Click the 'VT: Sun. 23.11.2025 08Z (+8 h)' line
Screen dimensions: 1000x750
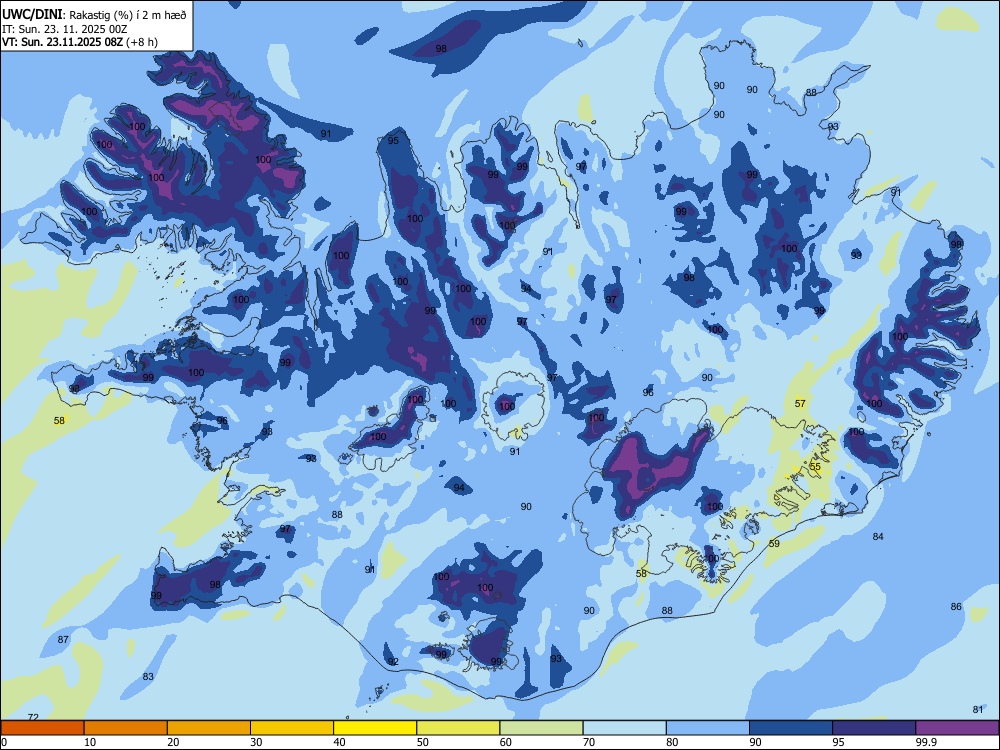[x=80, y=42]
